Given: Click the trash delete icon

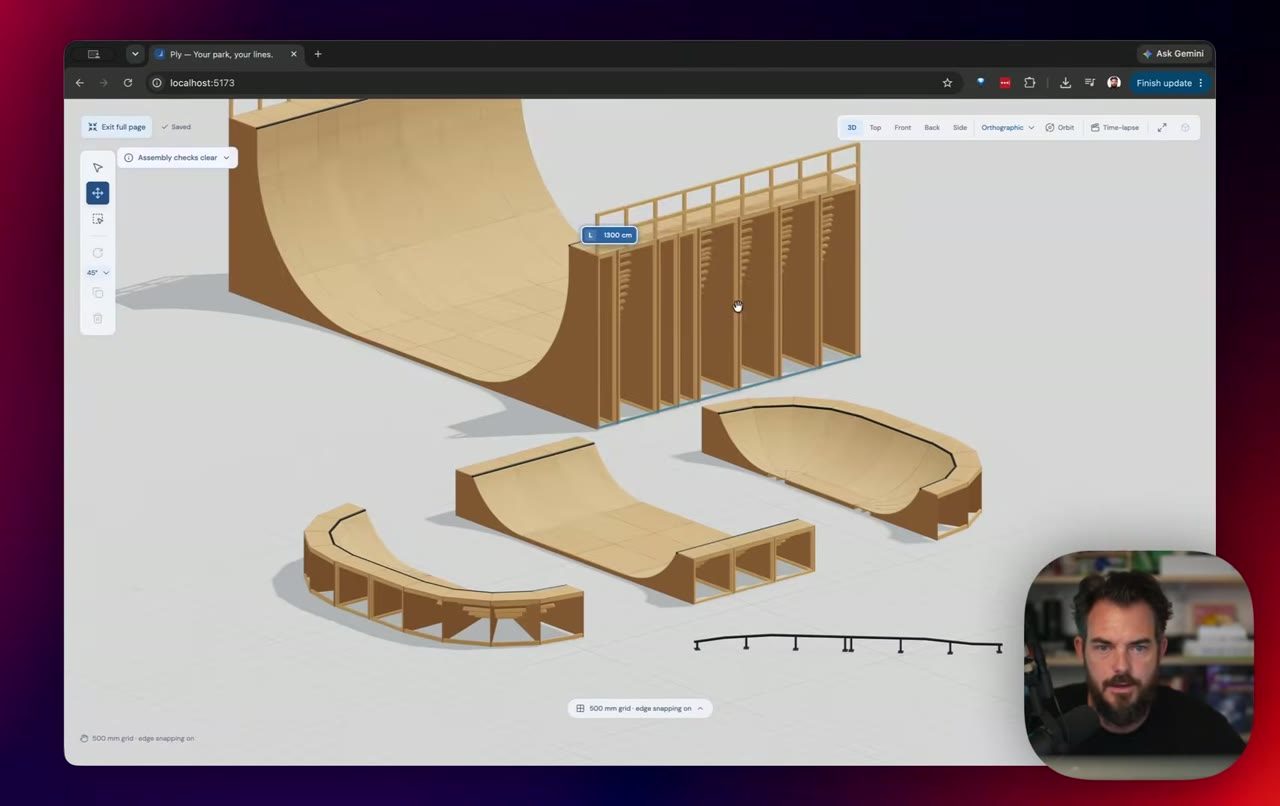Looking at the screenshot, I should click(x=97, y=318).
